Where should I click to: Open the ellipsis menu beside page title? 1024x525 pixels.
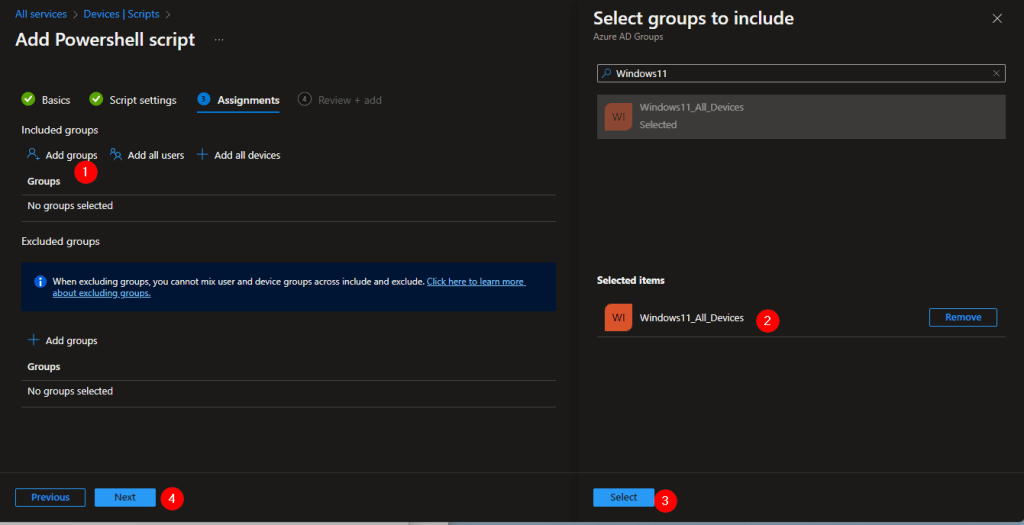[219, 40]
